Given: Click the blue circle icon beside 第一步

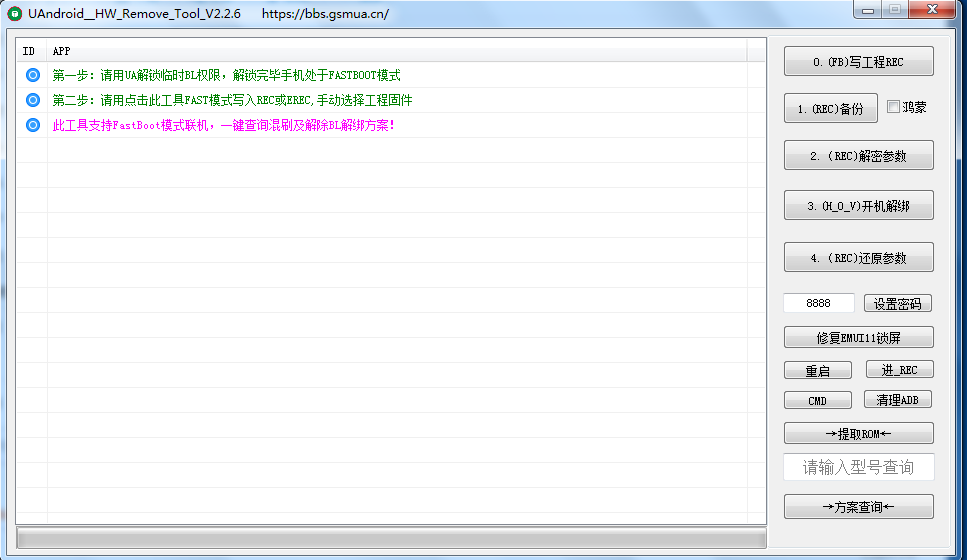Looking at the screenshot, I should point(33,75).
